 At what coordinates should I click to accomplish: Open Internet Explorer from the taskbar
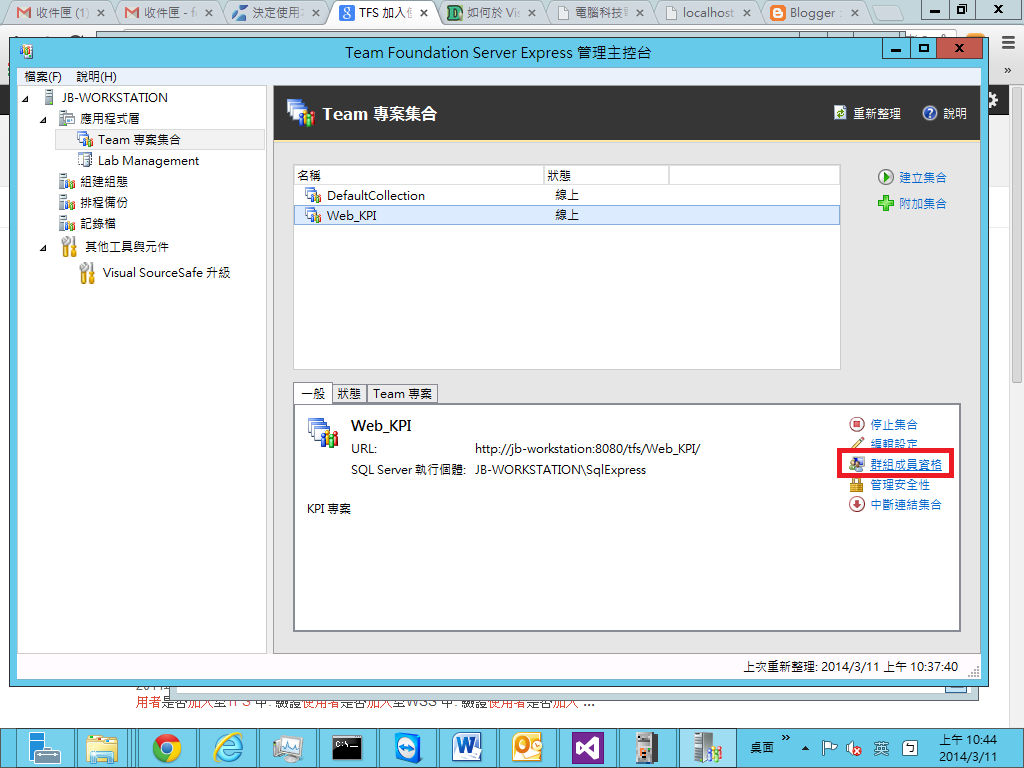point(228,747)
